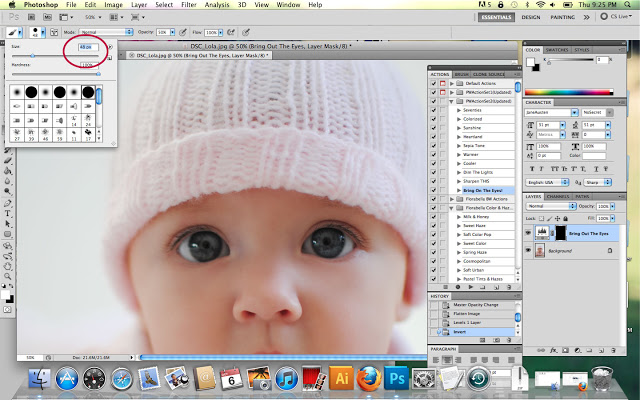Toggle the Milk & Honey action checkmark

[x=433, y=217]
